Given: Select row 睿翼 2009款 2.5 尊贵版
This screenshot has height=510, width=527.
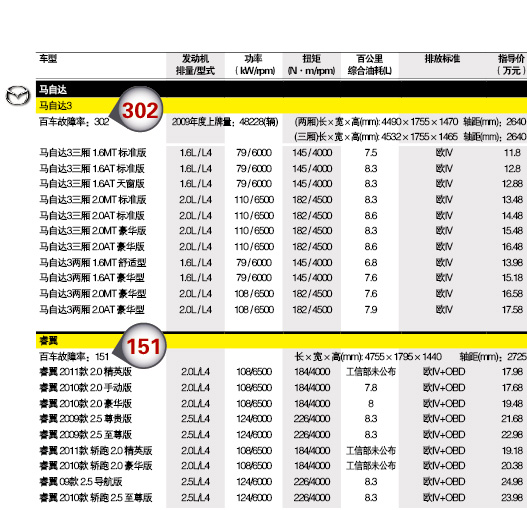Looking at the screenshot, I should click(x=281, y=419).
